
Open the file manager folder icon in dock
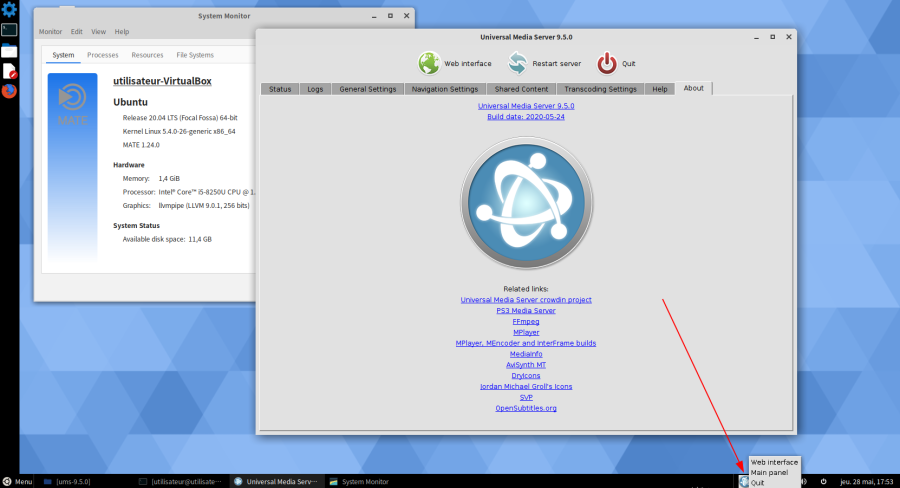(9, 50)
